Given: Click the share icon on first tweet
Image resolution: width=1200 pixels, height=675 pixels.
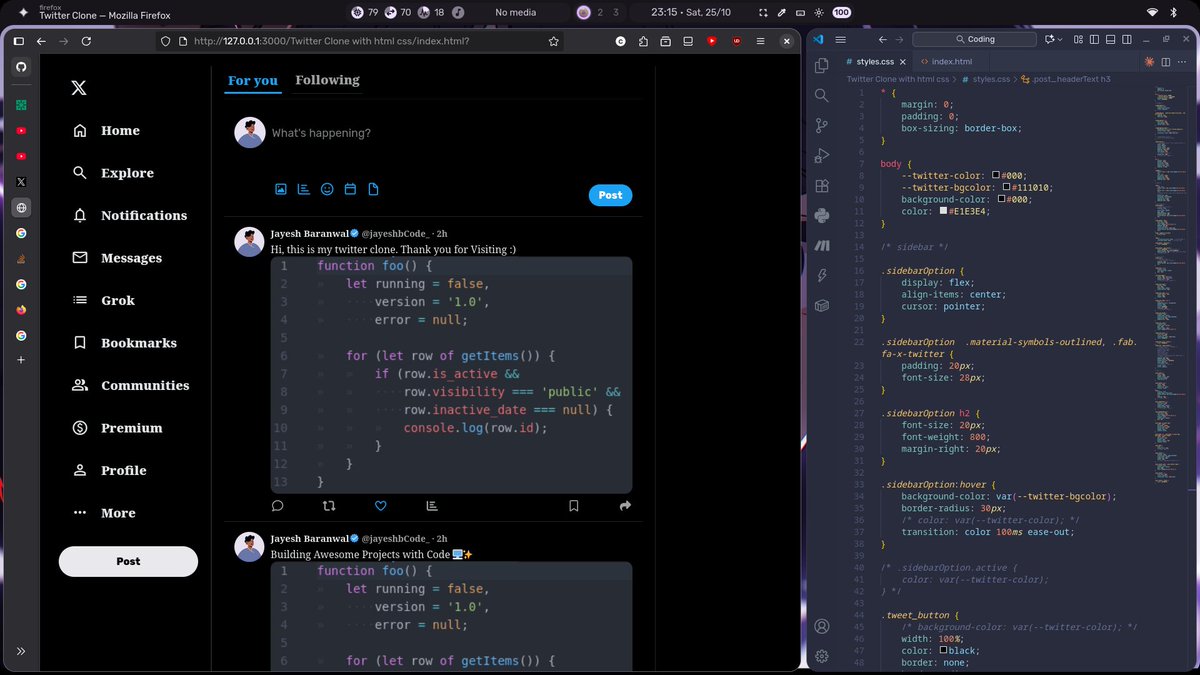Looking at the screenshot, I should pos(625,506).
